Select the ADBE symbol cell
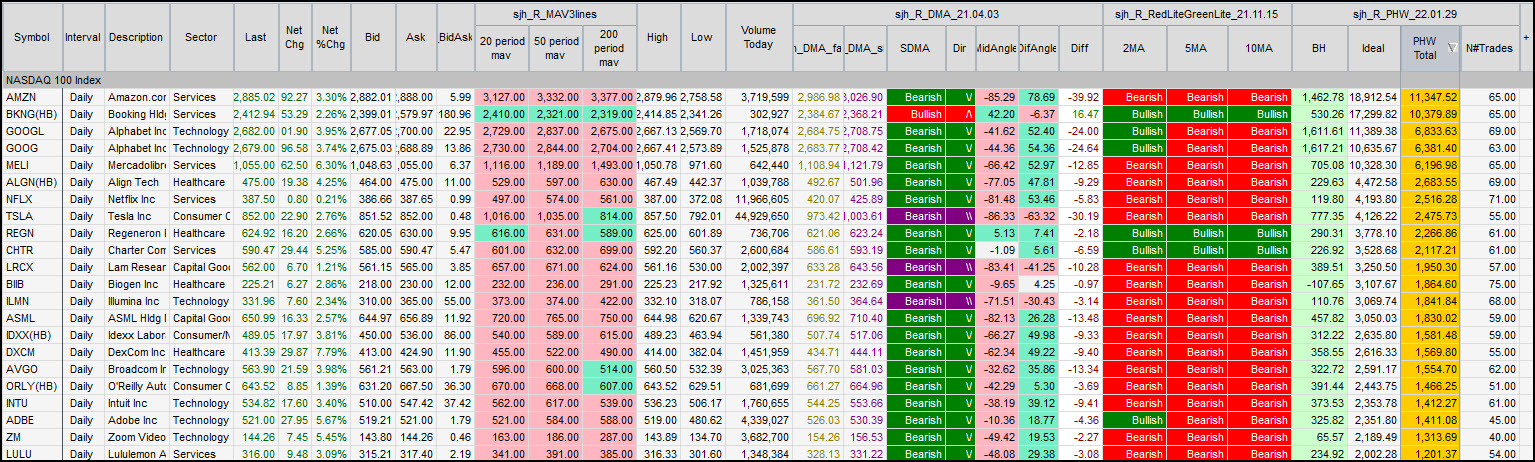 33,420
